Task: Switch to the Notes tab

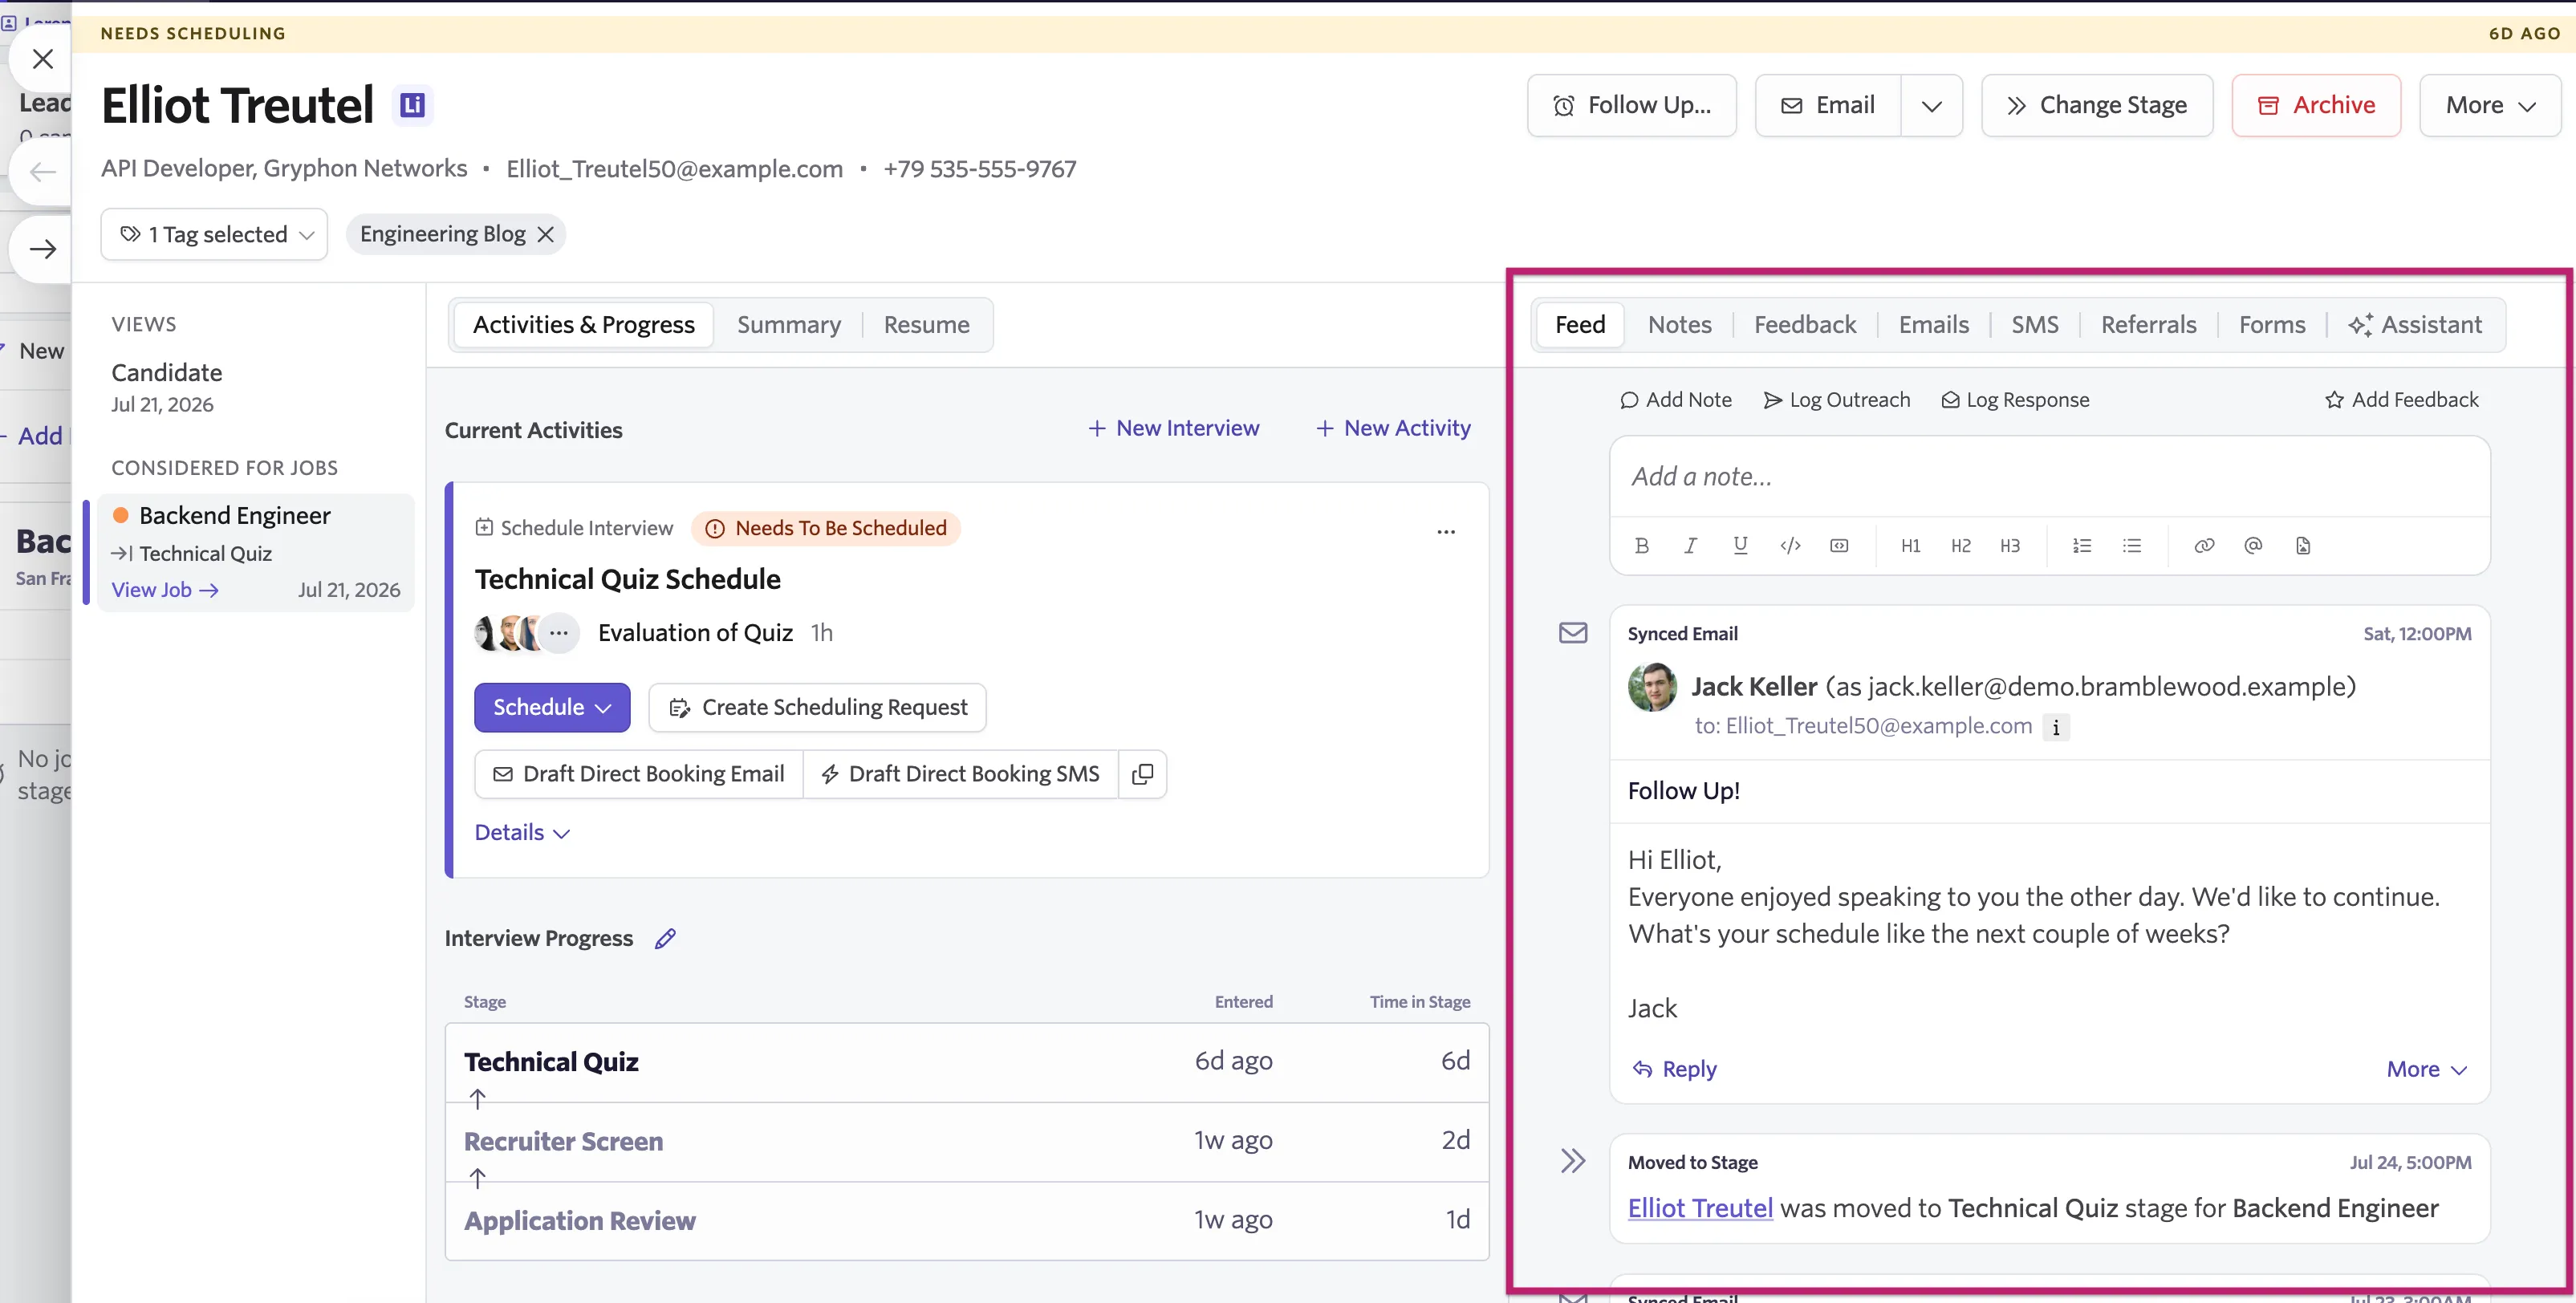Action: [x=1679, y=325]
